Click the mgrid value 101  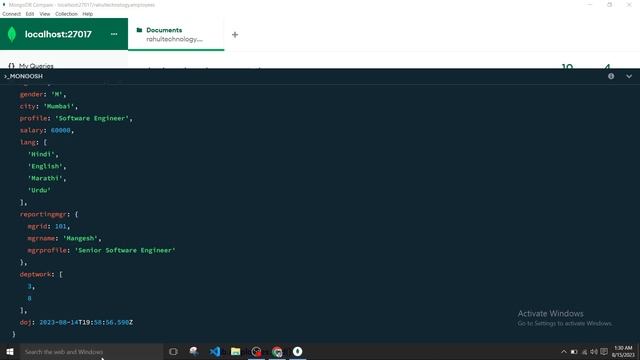(x=60, y=226)
